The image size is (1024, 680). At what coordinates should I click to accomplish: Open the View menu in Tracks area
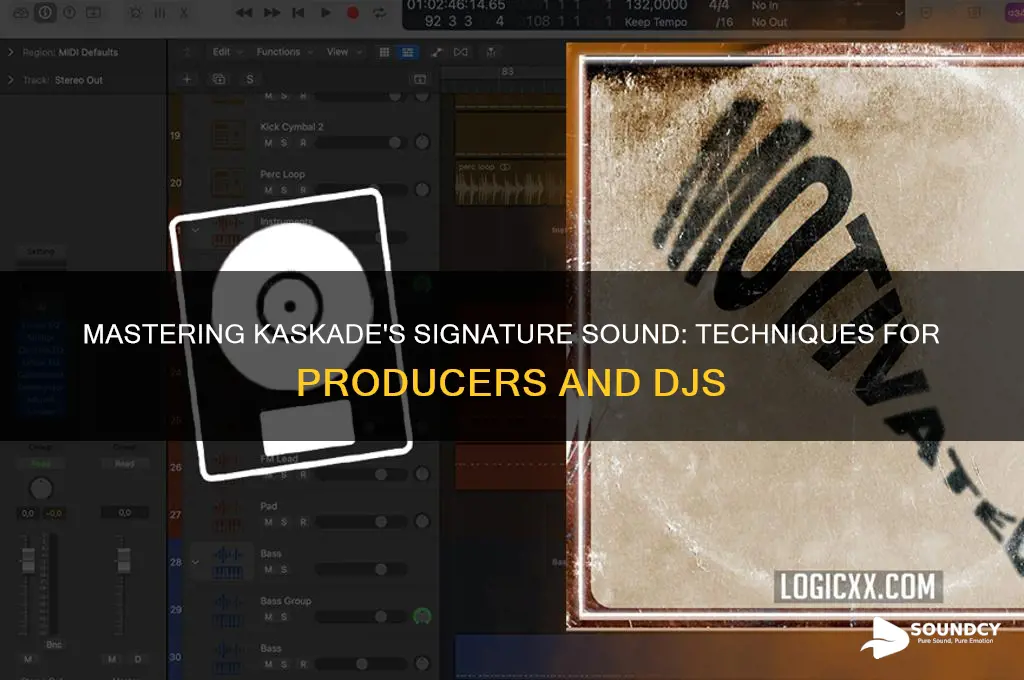pyautogui.click(x=344, y=52)
